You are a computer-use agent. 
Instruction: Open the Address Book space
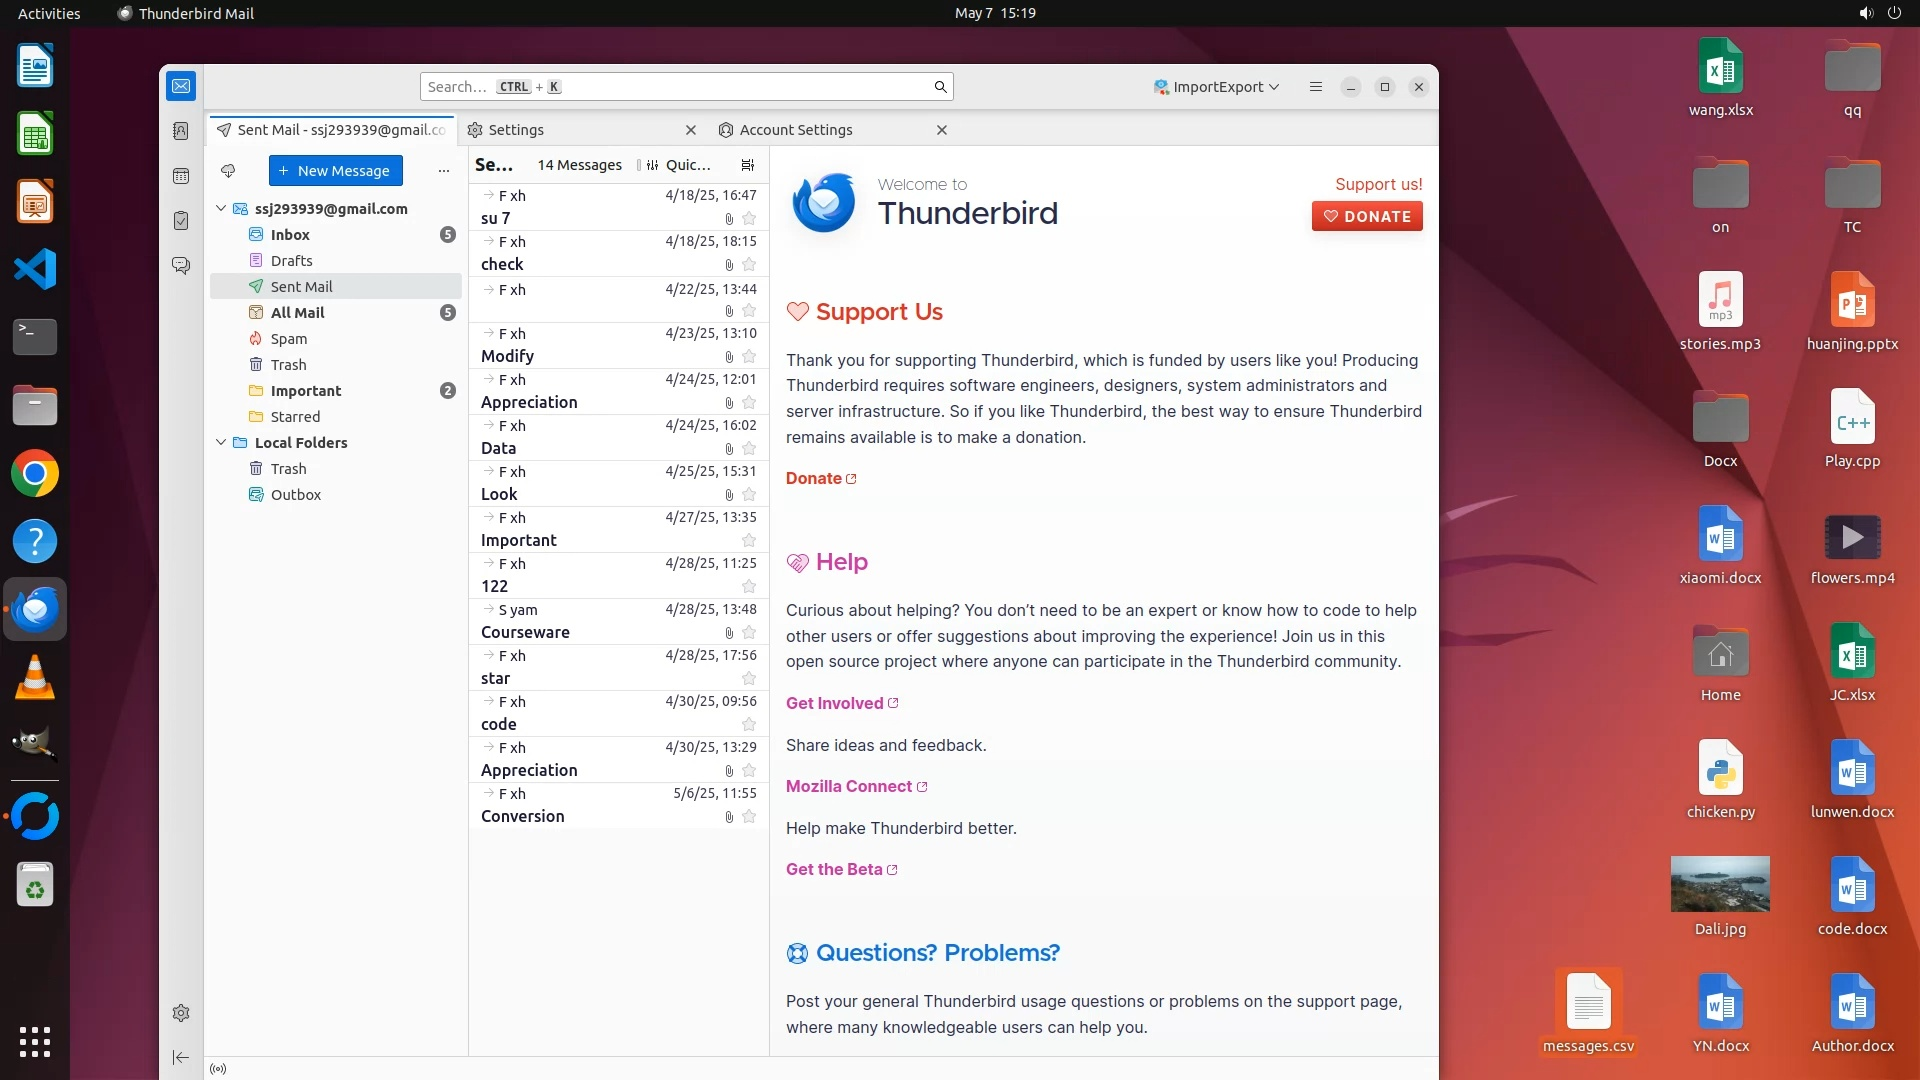coord(181,131)
